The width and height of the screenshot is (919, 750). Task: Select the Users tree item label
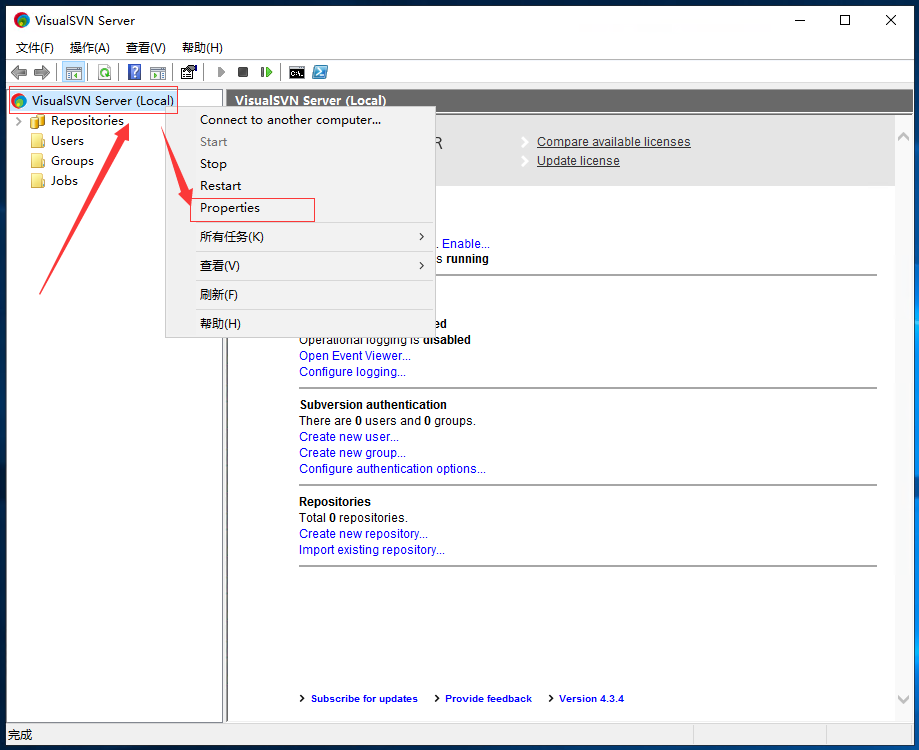pos(67,141)
